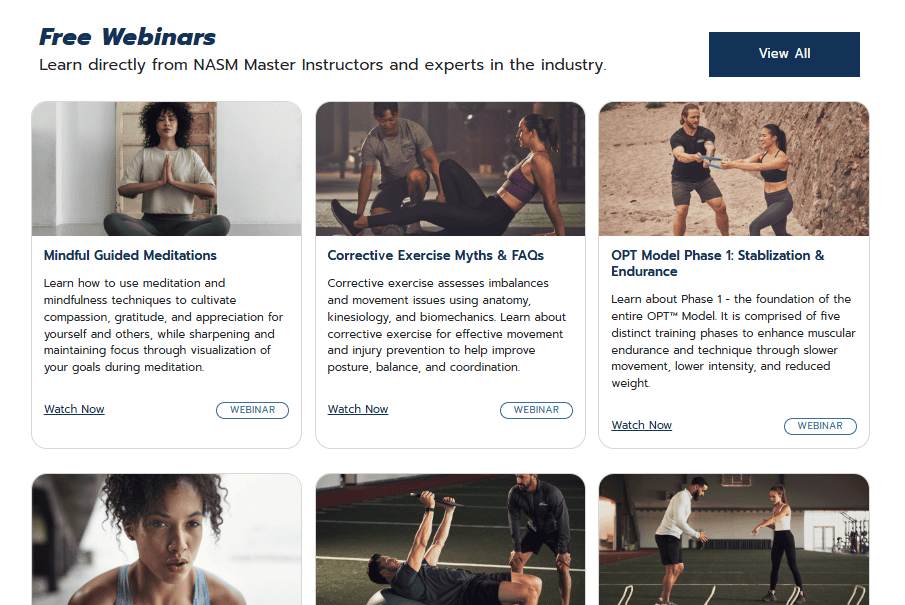This screenshot has width=905, height=605.
Task: Click the View All button
Action: click(x=784, y=54)
